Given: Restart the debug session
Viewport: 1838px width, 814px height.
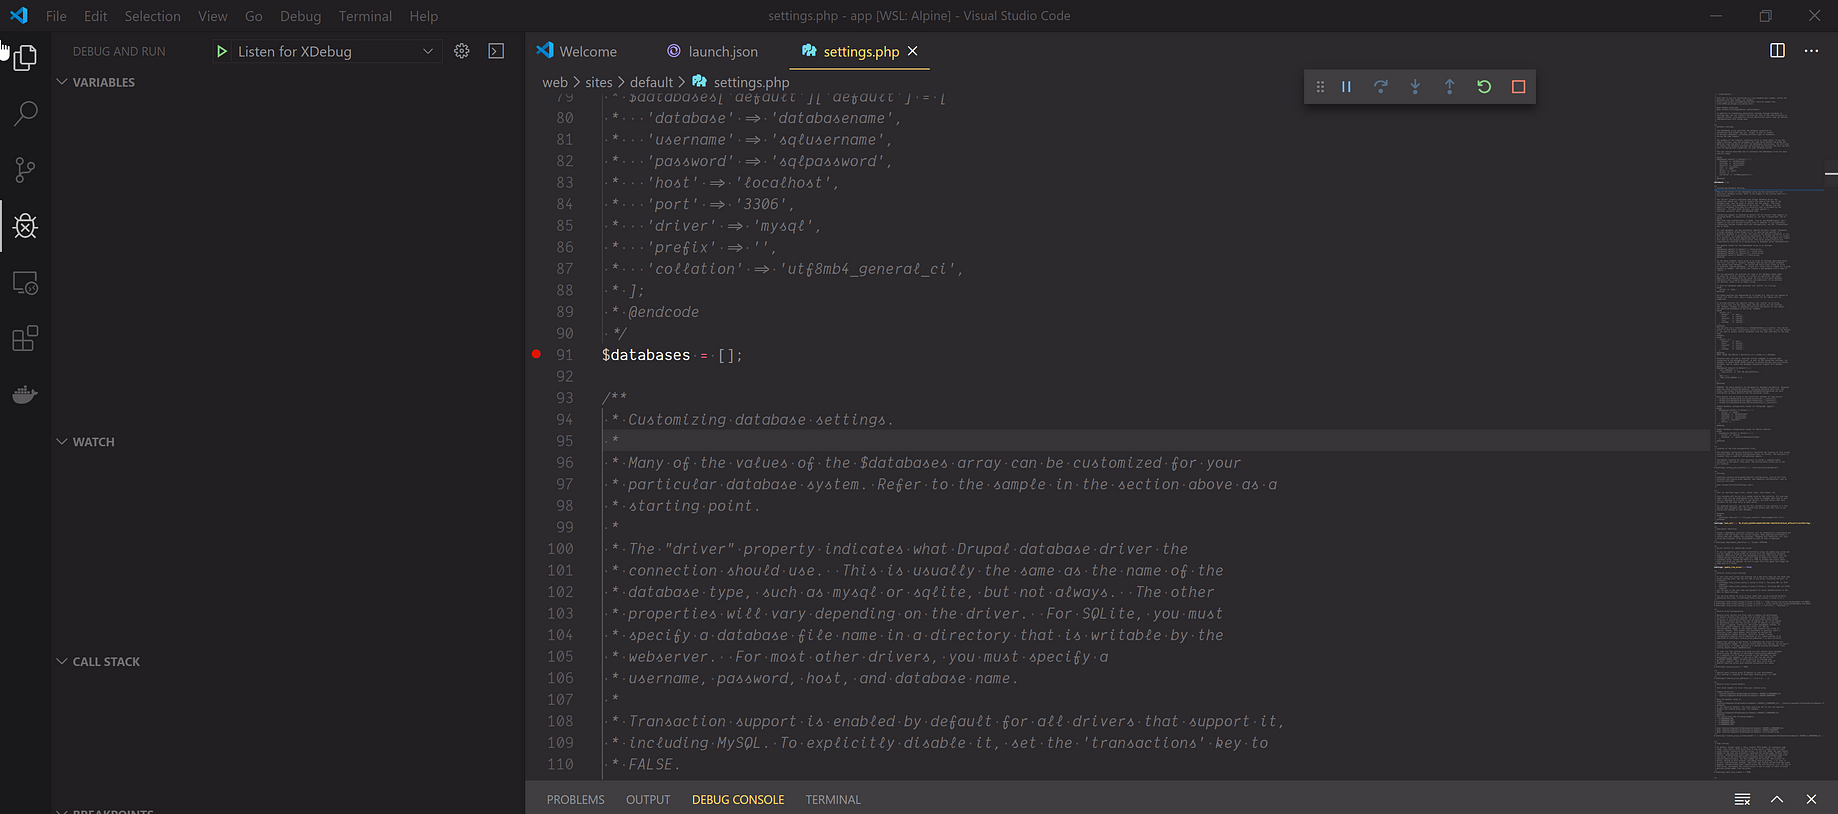Looking at the screenshot, I should [x=1484, y=87].
